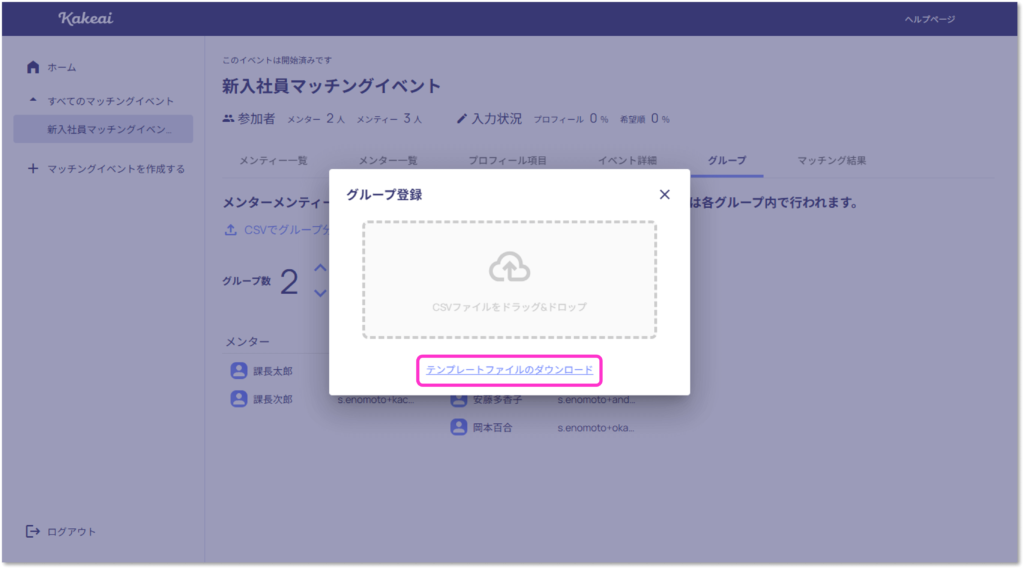The height and width of the screenshot is (569, 1024).
Task: Close the グループ登録 dialog
Action: 664,195
